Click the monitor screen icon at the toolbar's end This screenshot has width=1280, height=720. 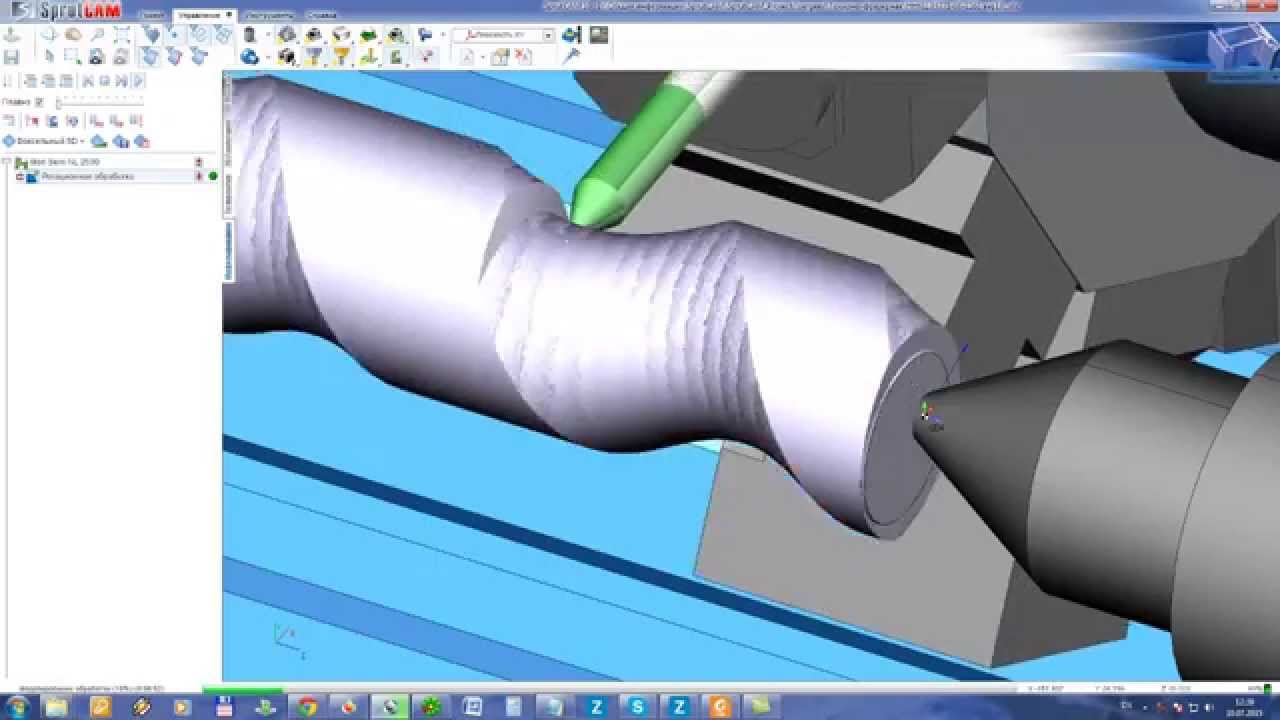click(x=599, y=34)
